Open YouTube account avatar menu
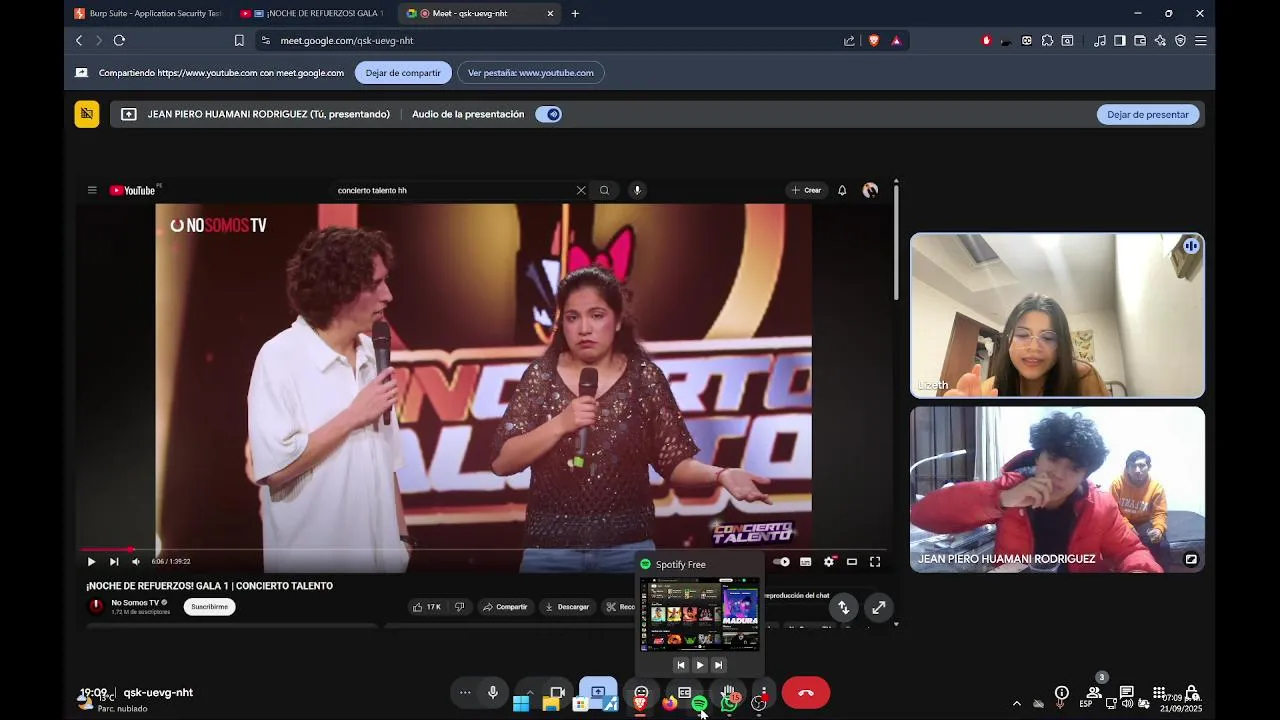Image resolution: width=1280 pixels, height=720 pixels. coord(870,190)
